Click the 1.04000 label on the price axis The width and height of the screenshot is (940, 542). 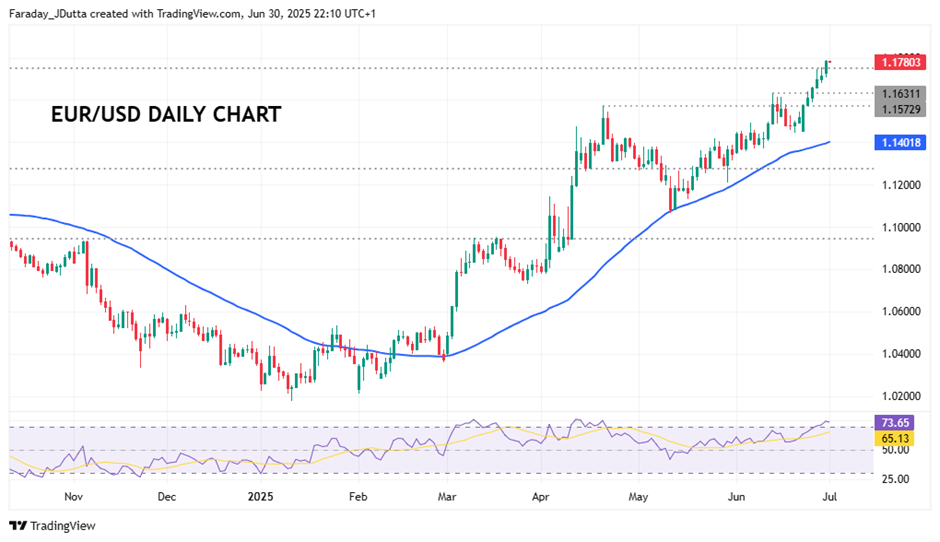pos(900,354)
